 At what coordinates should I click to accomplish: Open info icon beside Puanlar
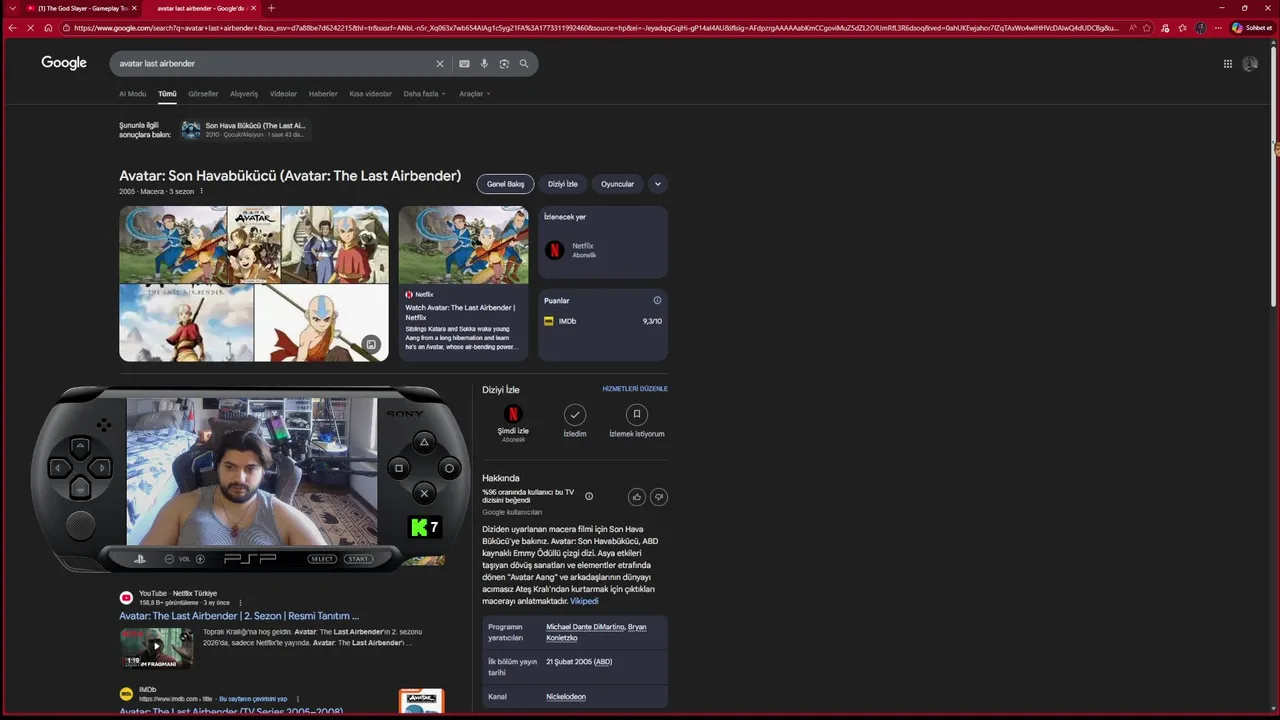pyautogui.click(x=657, y=300)
